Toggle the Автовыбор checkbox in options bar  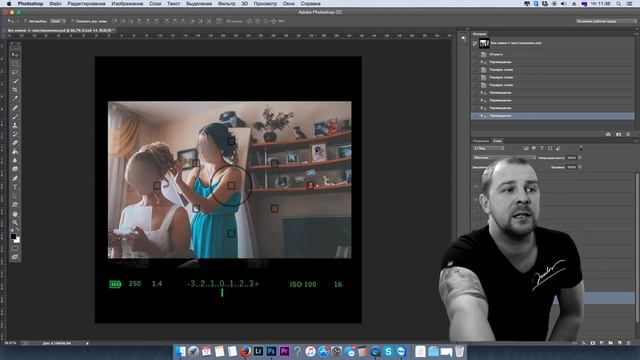point(26,21)
